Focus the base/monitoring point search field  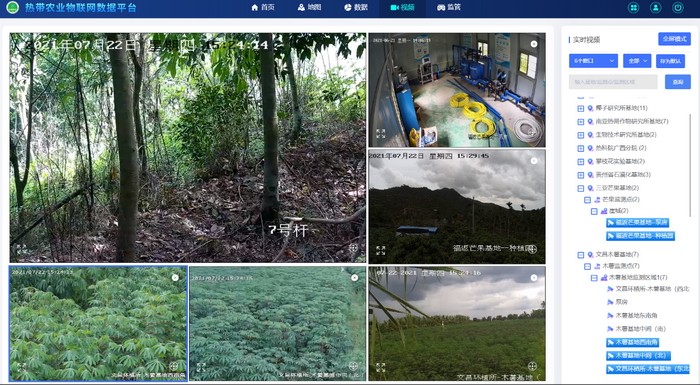tap(613, 82)
